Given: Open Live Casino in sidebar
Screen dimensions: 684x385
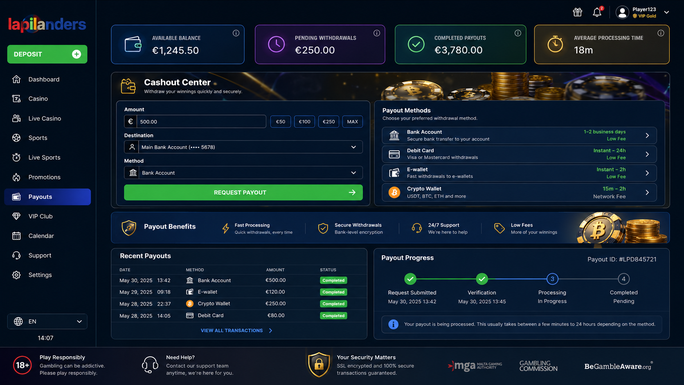Looking at the screenshot, I should (47, 119).
